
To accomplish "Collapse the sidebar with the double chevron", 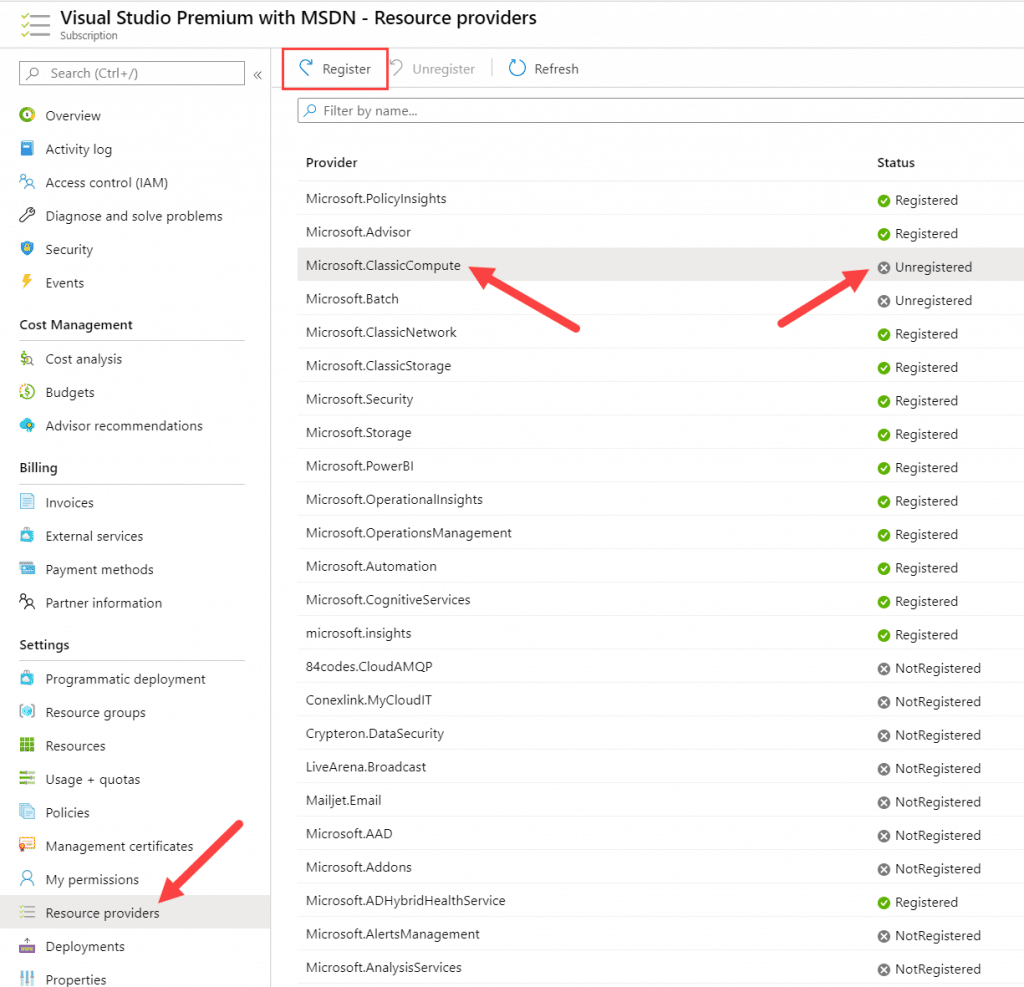I will click(258, 73).
